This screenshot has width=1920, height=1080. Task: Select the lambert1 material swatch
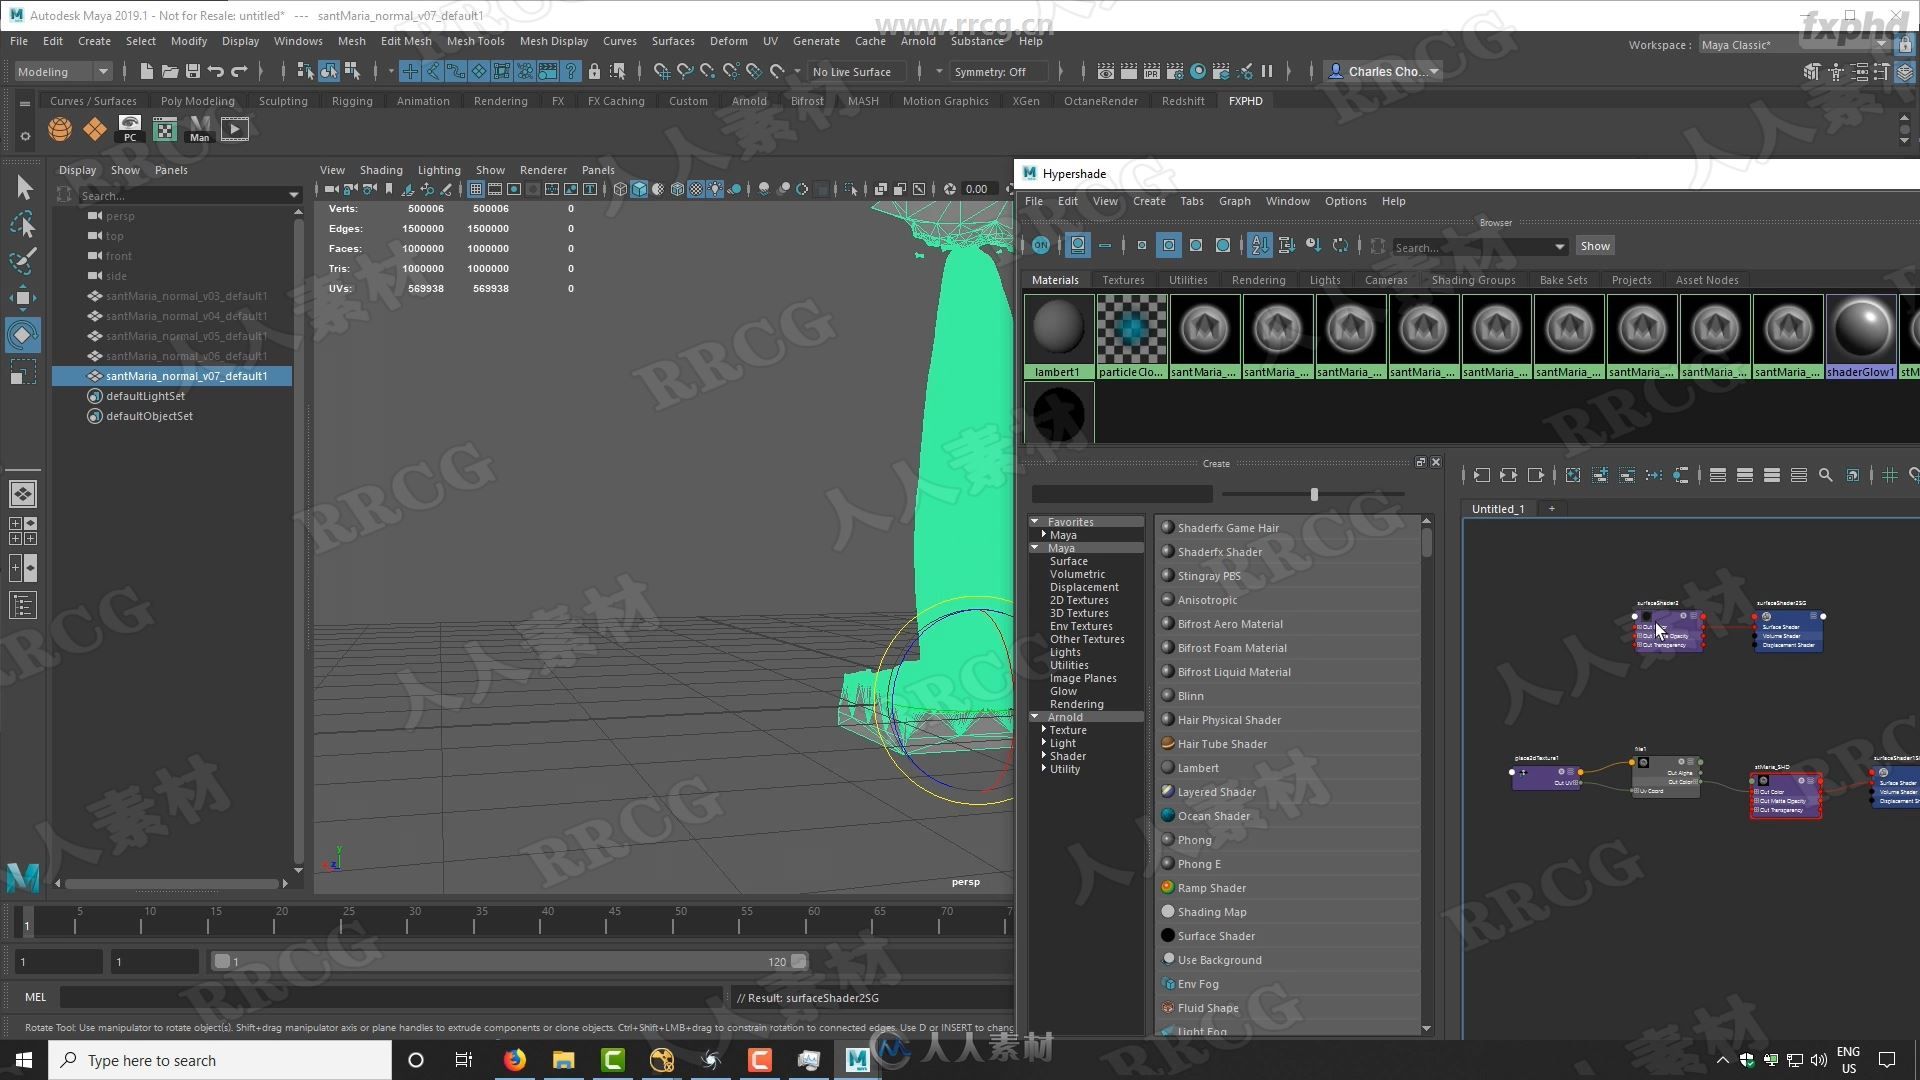pos(1057,337)
